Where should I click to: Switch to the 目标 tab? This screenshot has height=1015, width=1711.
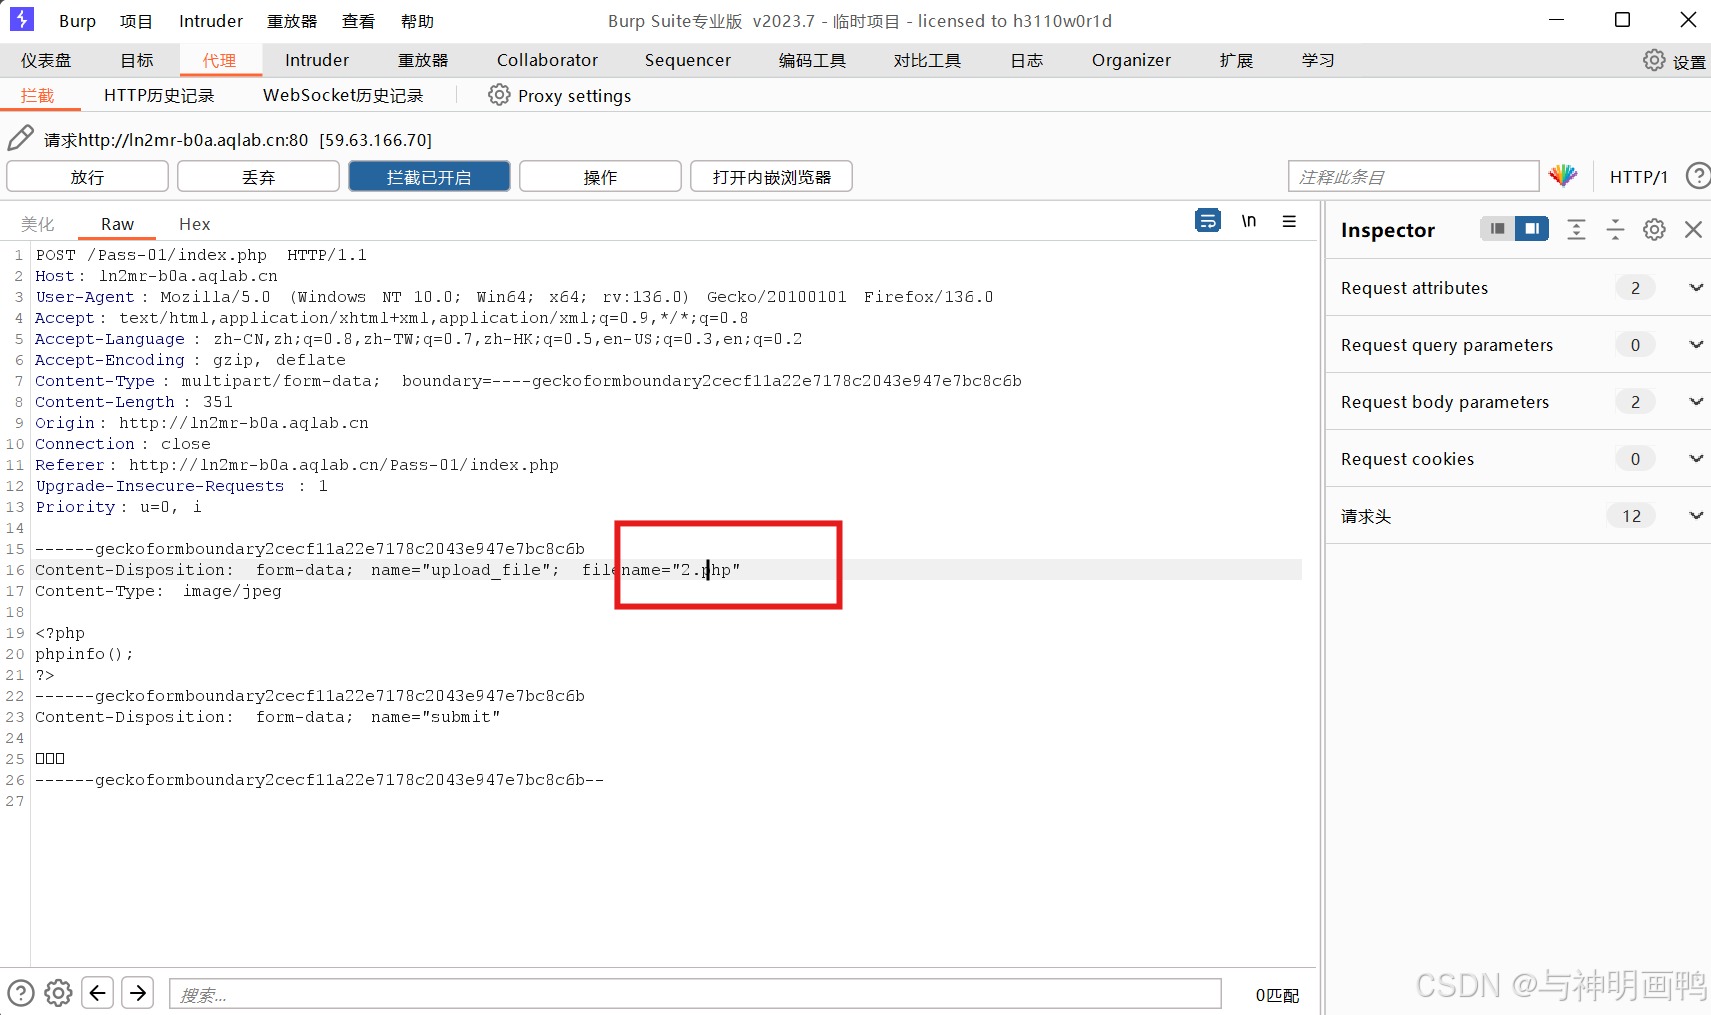(x=137, y=60)
